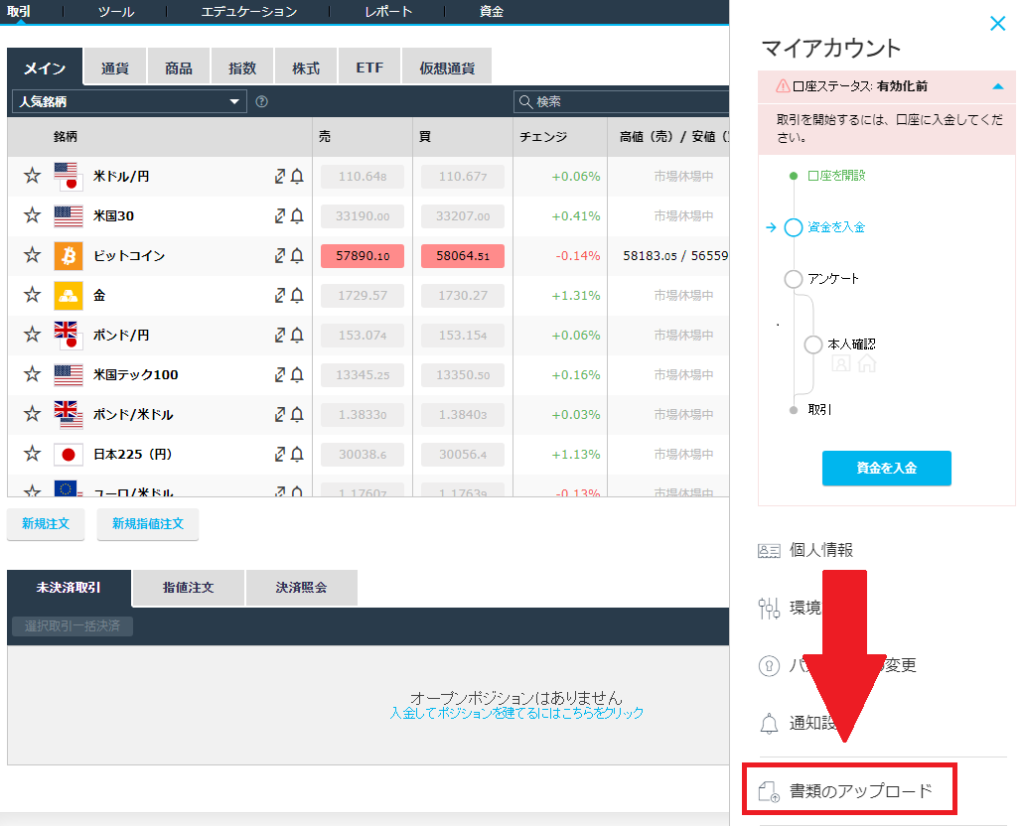The image size is (1024, 826).
Task: Switch to the 指数 tab
Action: pos(242,67)
